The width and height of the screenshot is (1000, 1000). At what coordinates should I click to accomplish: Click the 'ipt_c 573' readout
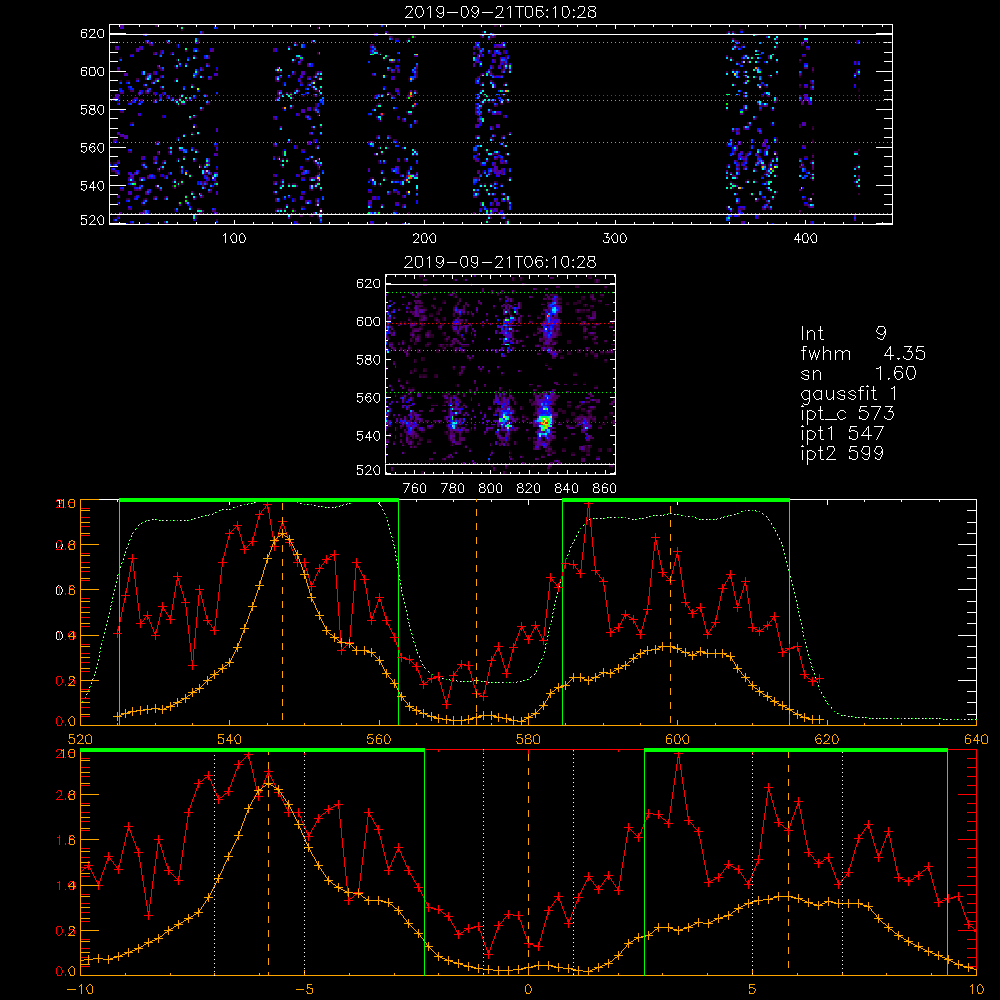[x=848, y=414]
